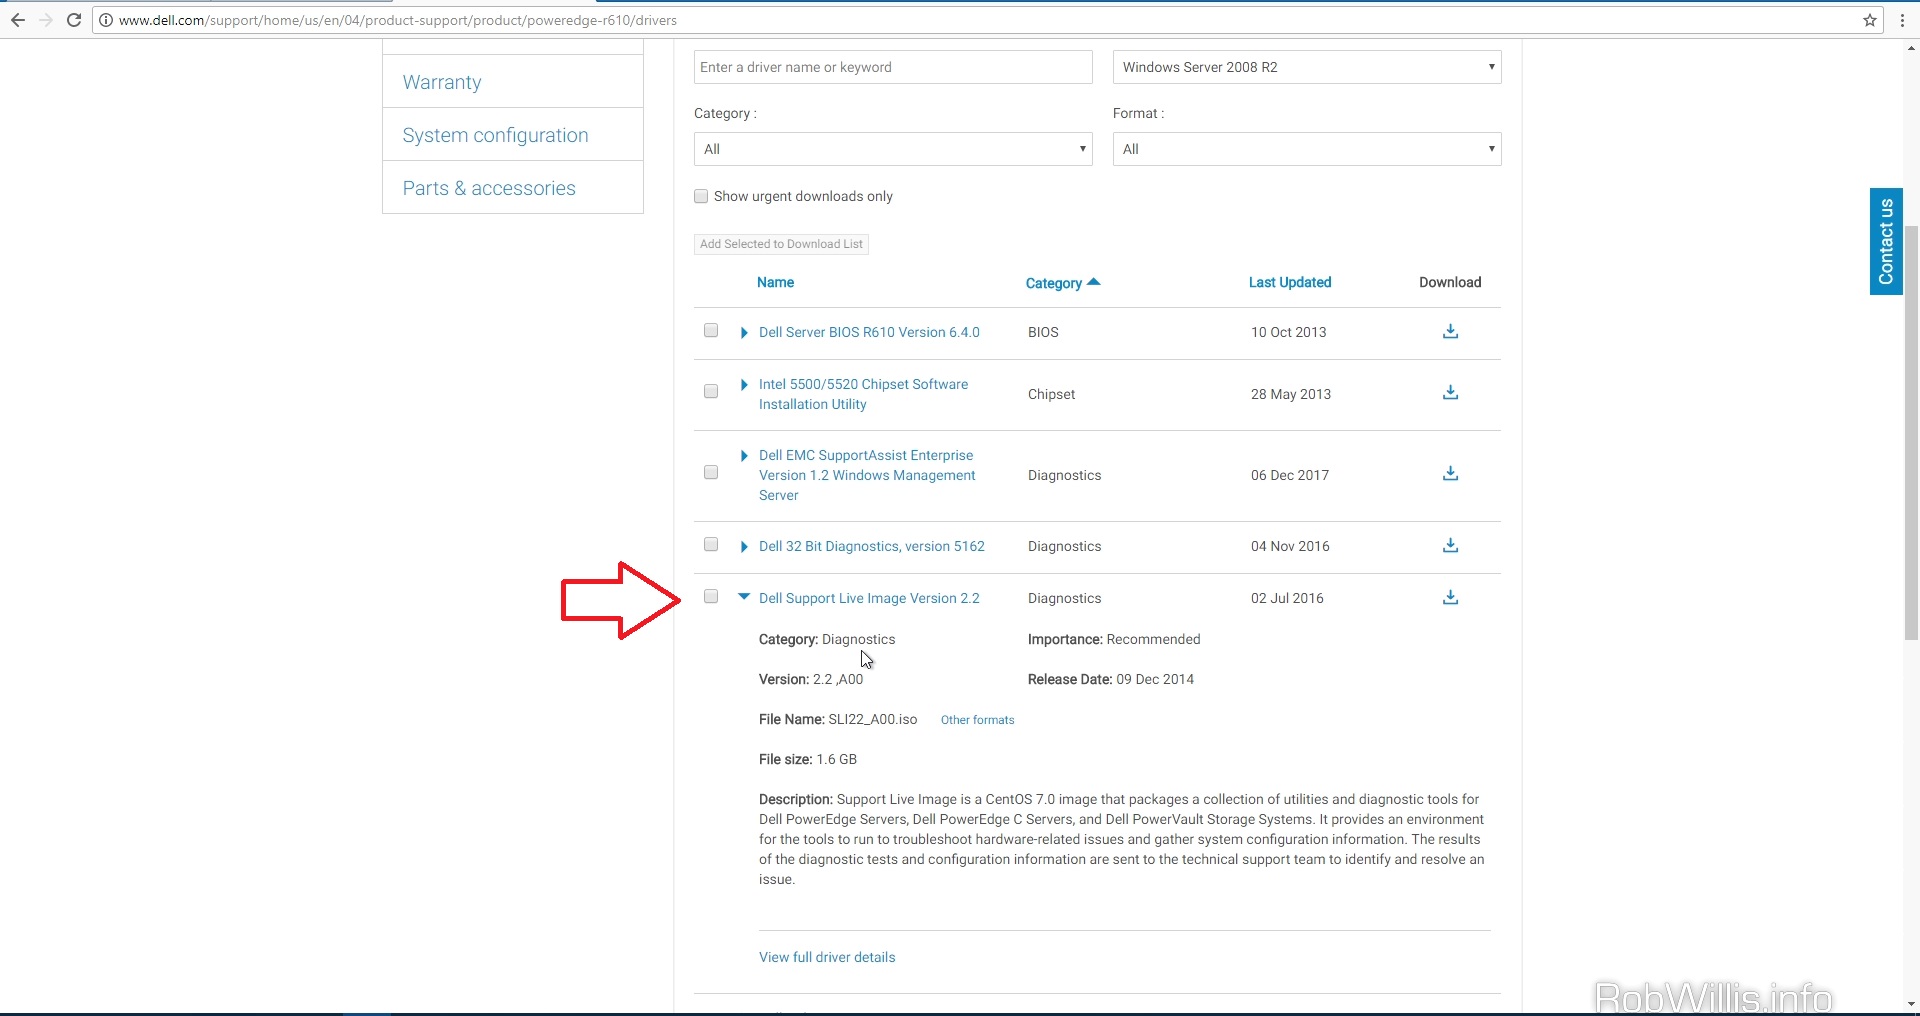Check Intel 5500/5520 Chipset Software checkbox
1920x1016 pixels.
click(x=711, y=391)
